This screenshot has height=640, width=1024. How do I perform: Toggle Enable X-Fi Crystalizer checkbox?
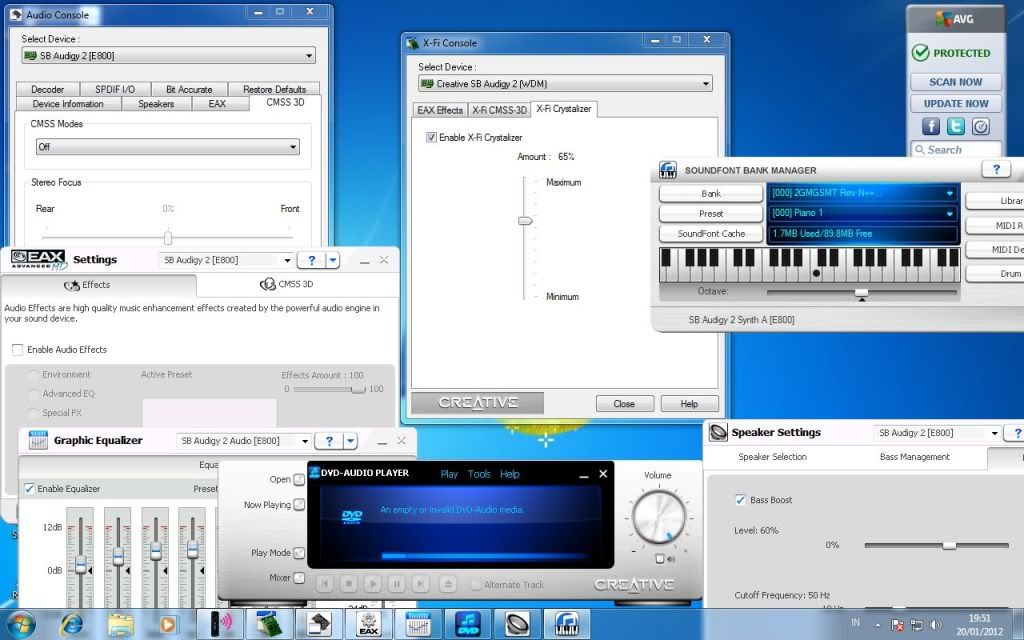[431, 137]
